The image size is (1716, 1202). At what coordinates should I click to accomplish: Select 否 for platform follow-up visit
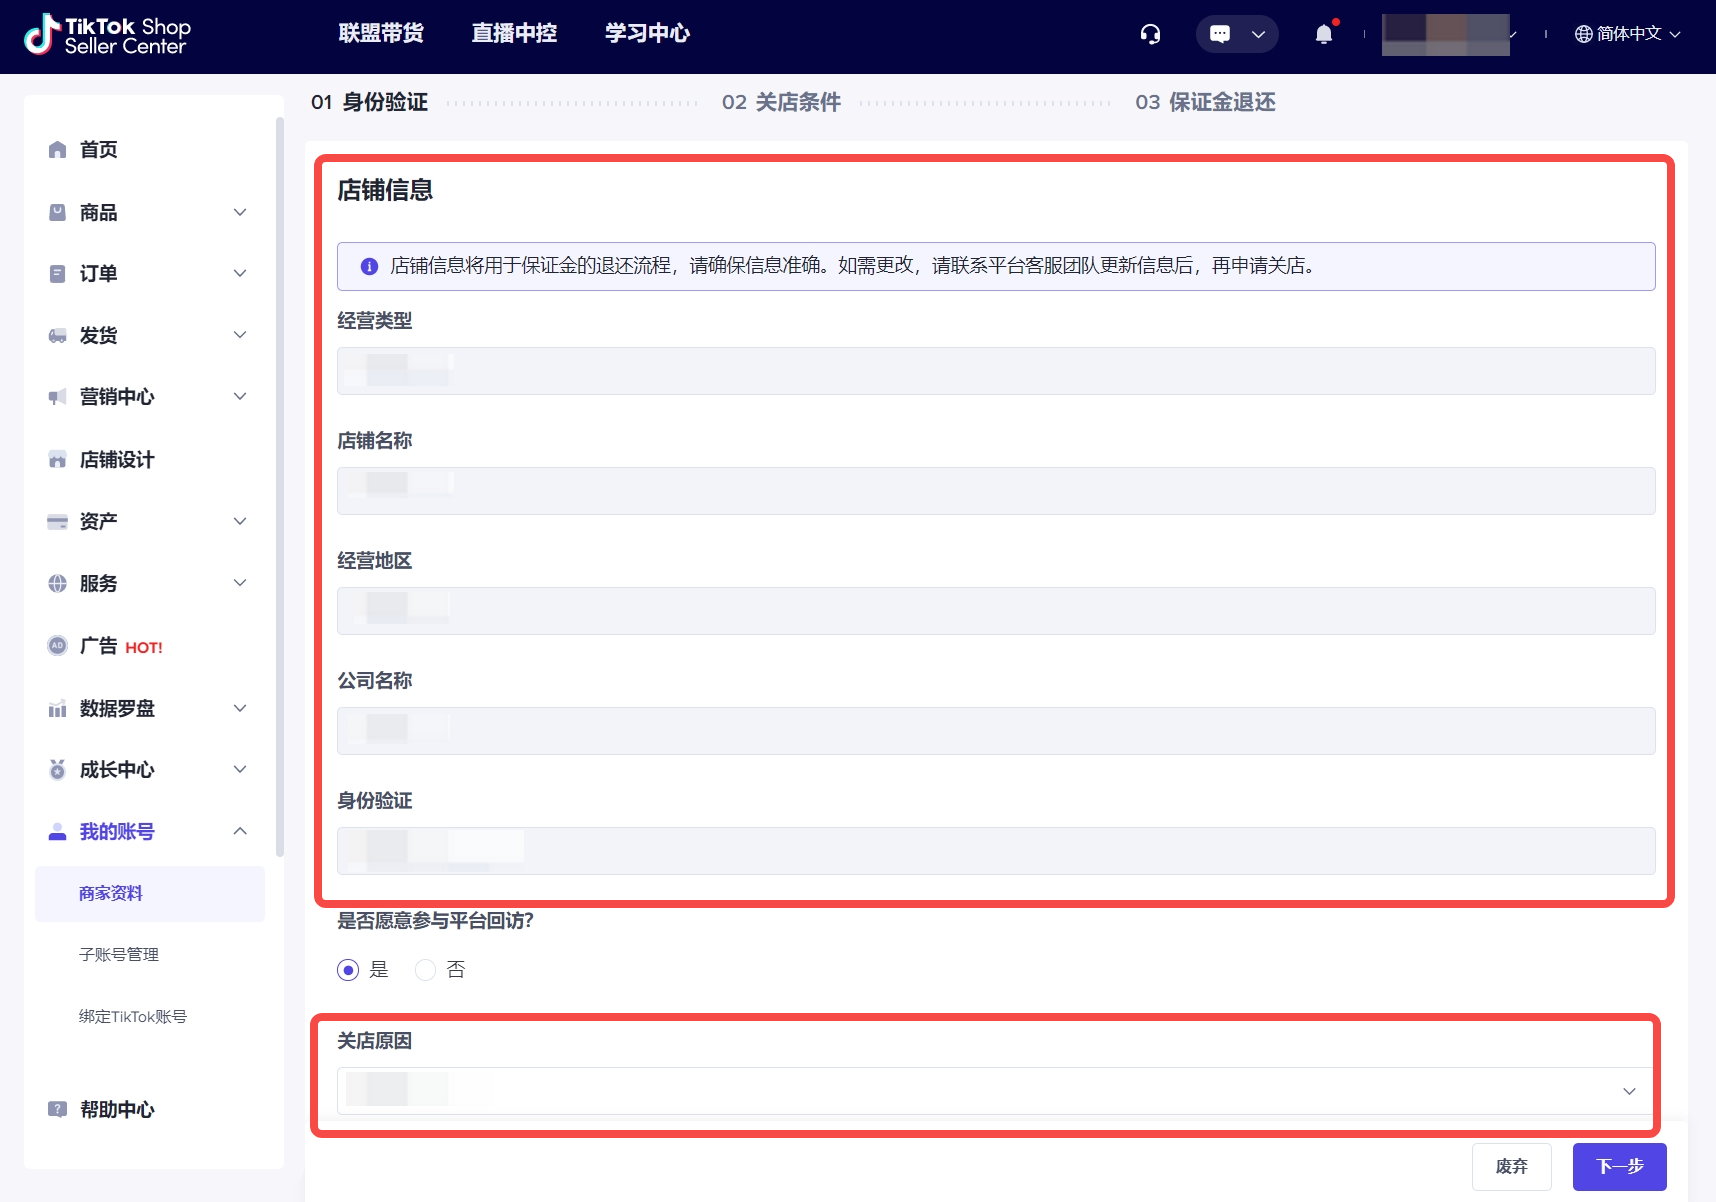click(425, 970)
